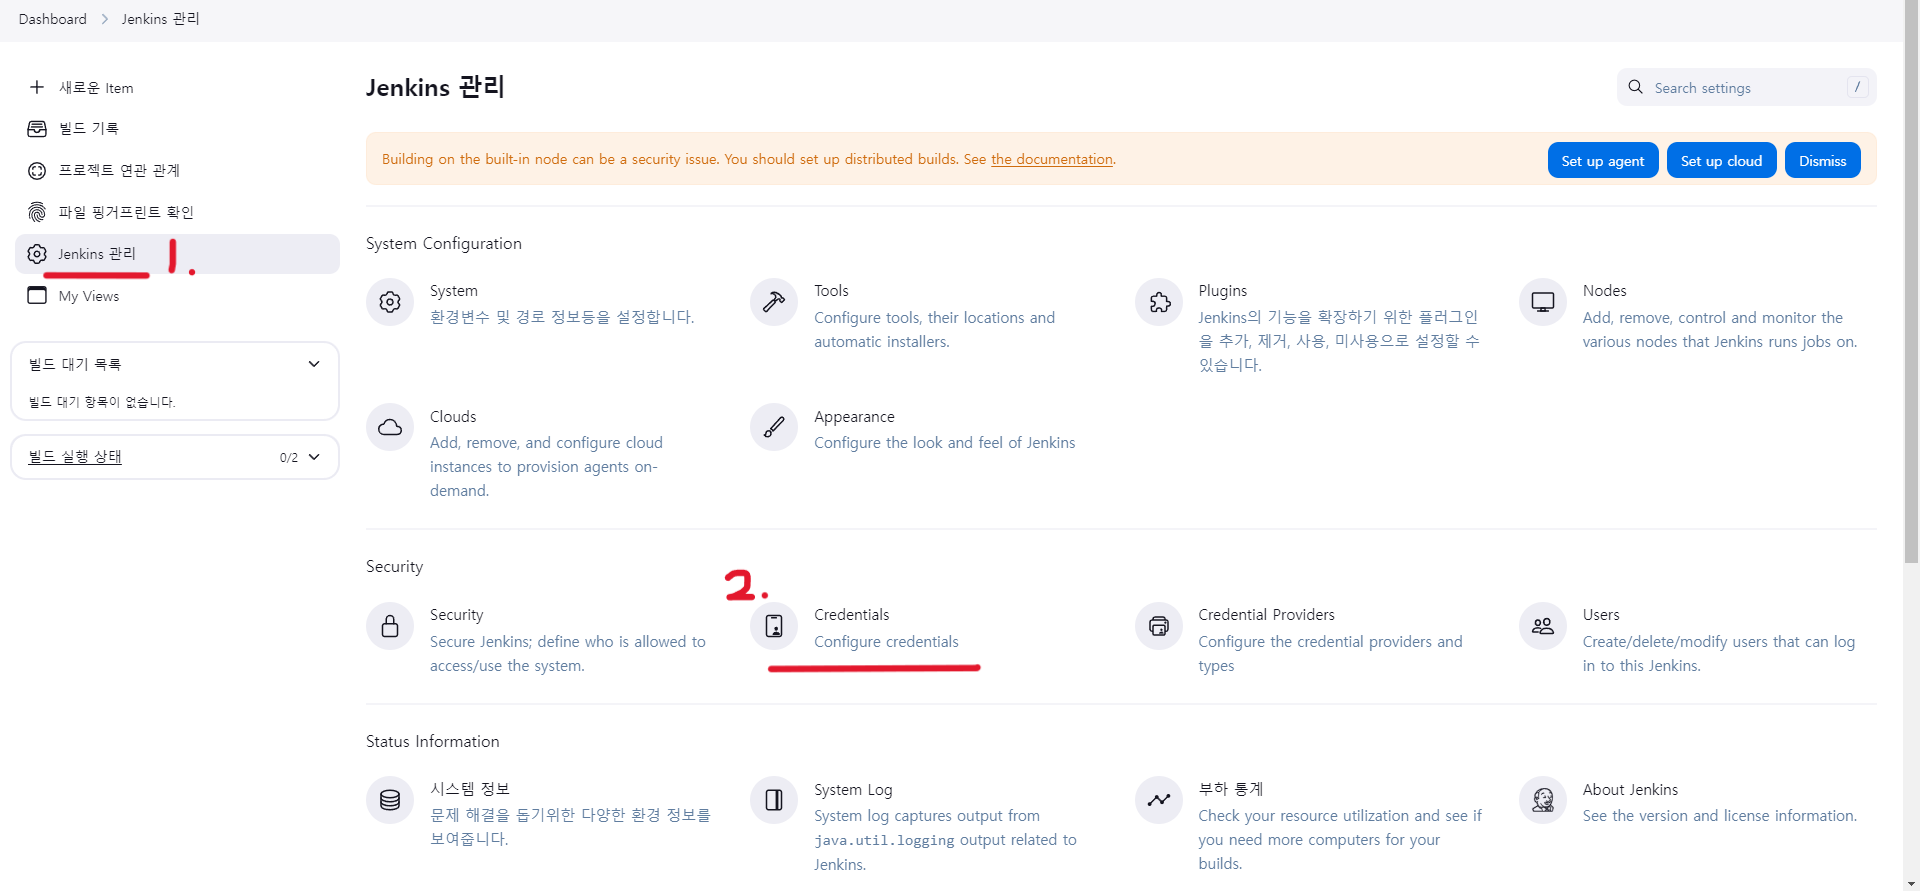Open the Credentials phone icon
This screenshot has width=1920, height=891.
pyautogui.click(x=774, y=626)
